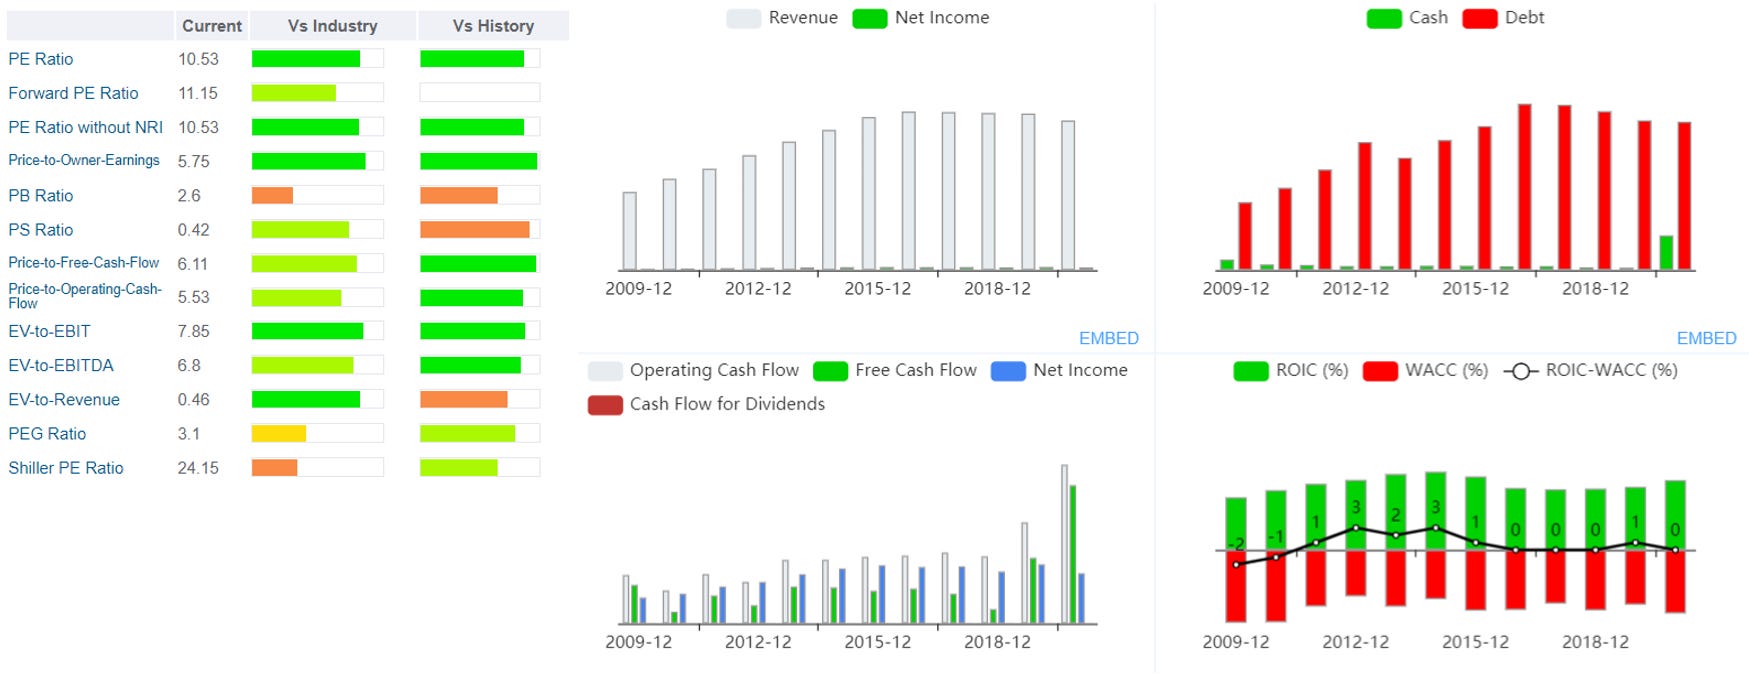Open the PB Ratio link
This screenshot has width=1749, height=674.
pos(41,195)
